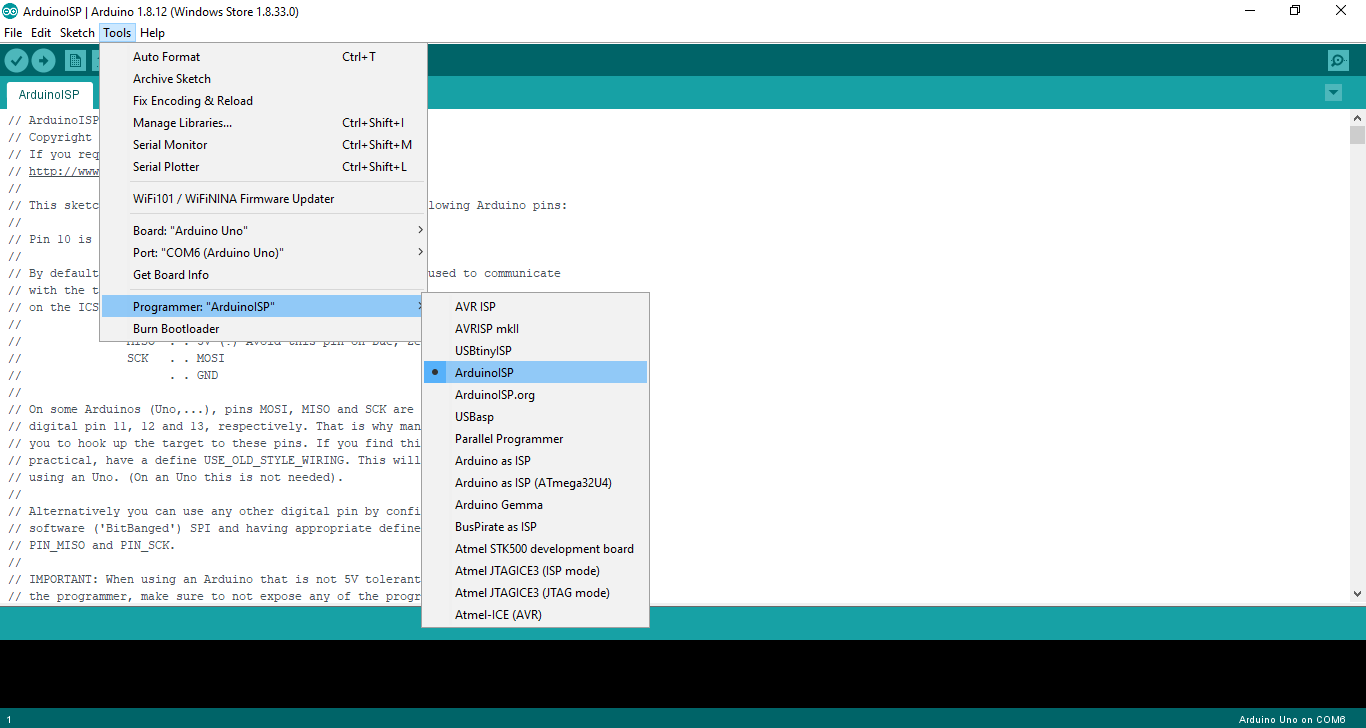
Task: Launch Serial Monitor from Tools menu
Action: (263, 145)
